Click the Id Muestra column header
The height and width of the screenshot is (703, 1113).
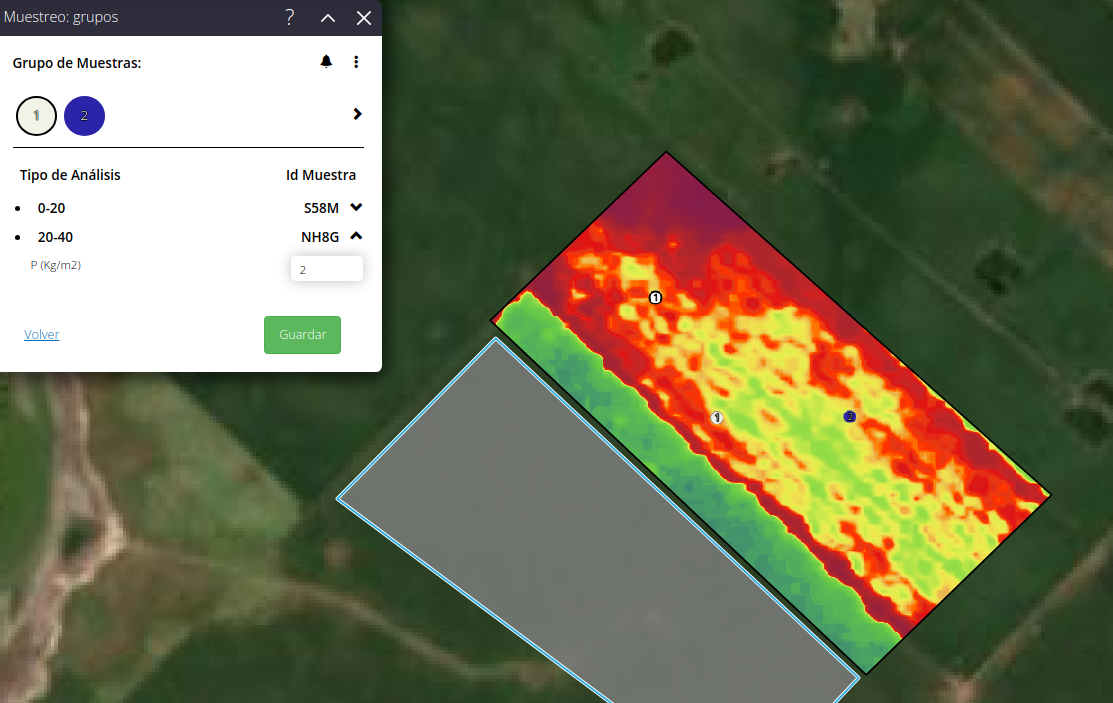coord(321,175)
